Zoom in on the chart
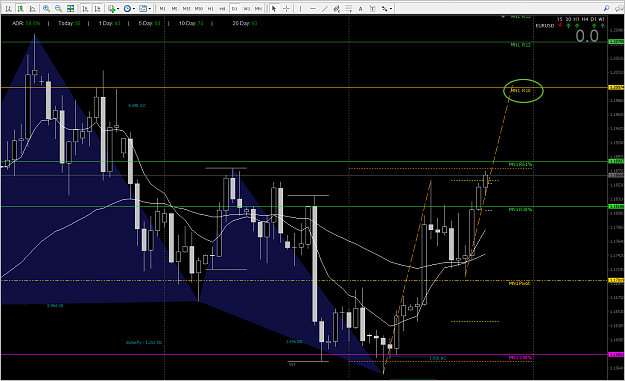 coord(46,8)
